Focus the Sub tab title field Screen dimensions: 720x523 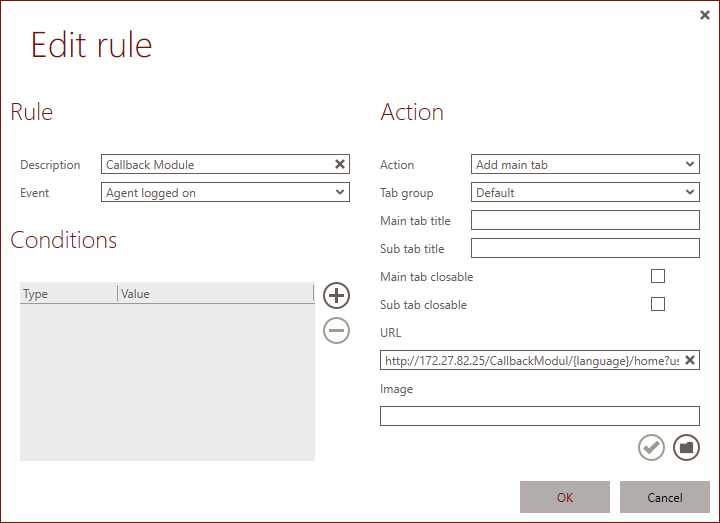[585, 249]
